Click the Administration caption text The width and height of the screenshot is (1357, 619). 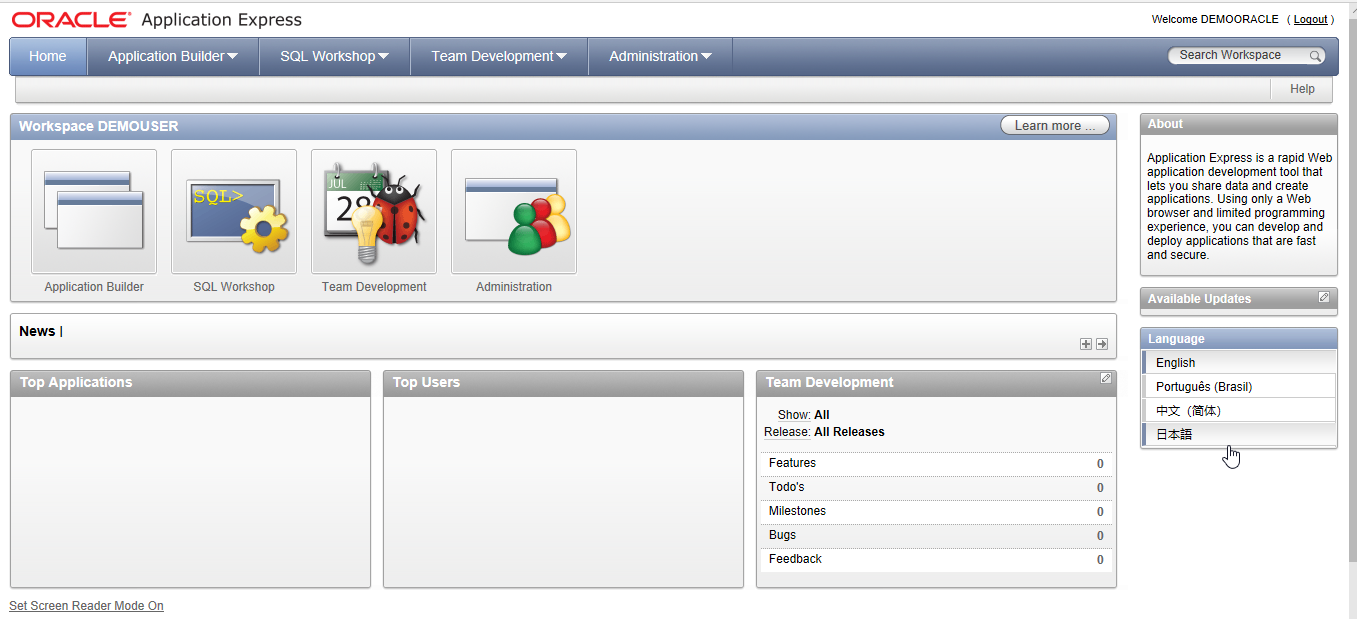[x=514, y=287]
